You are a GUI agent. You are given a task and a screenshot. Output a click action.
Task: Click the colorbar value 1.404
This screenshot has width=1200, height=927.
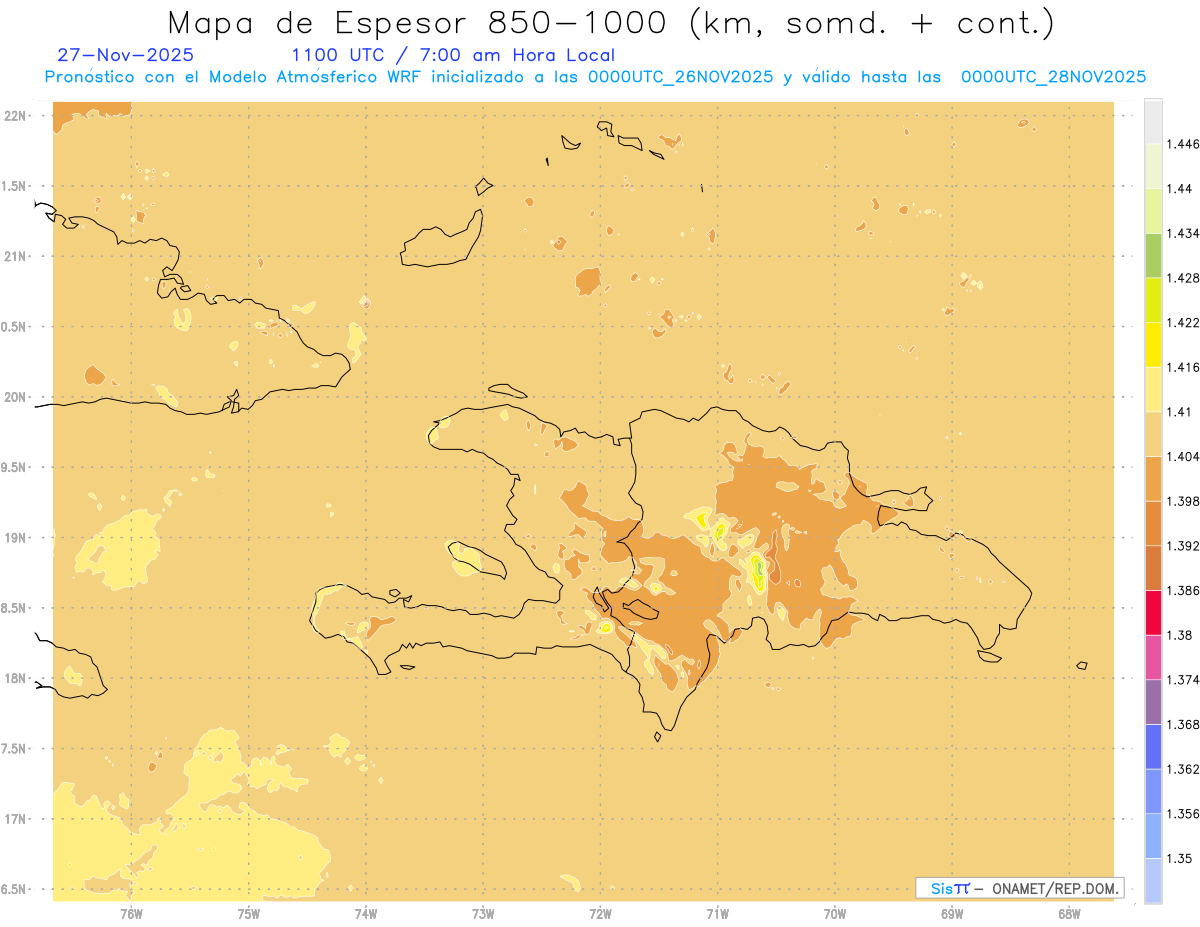1181,457
